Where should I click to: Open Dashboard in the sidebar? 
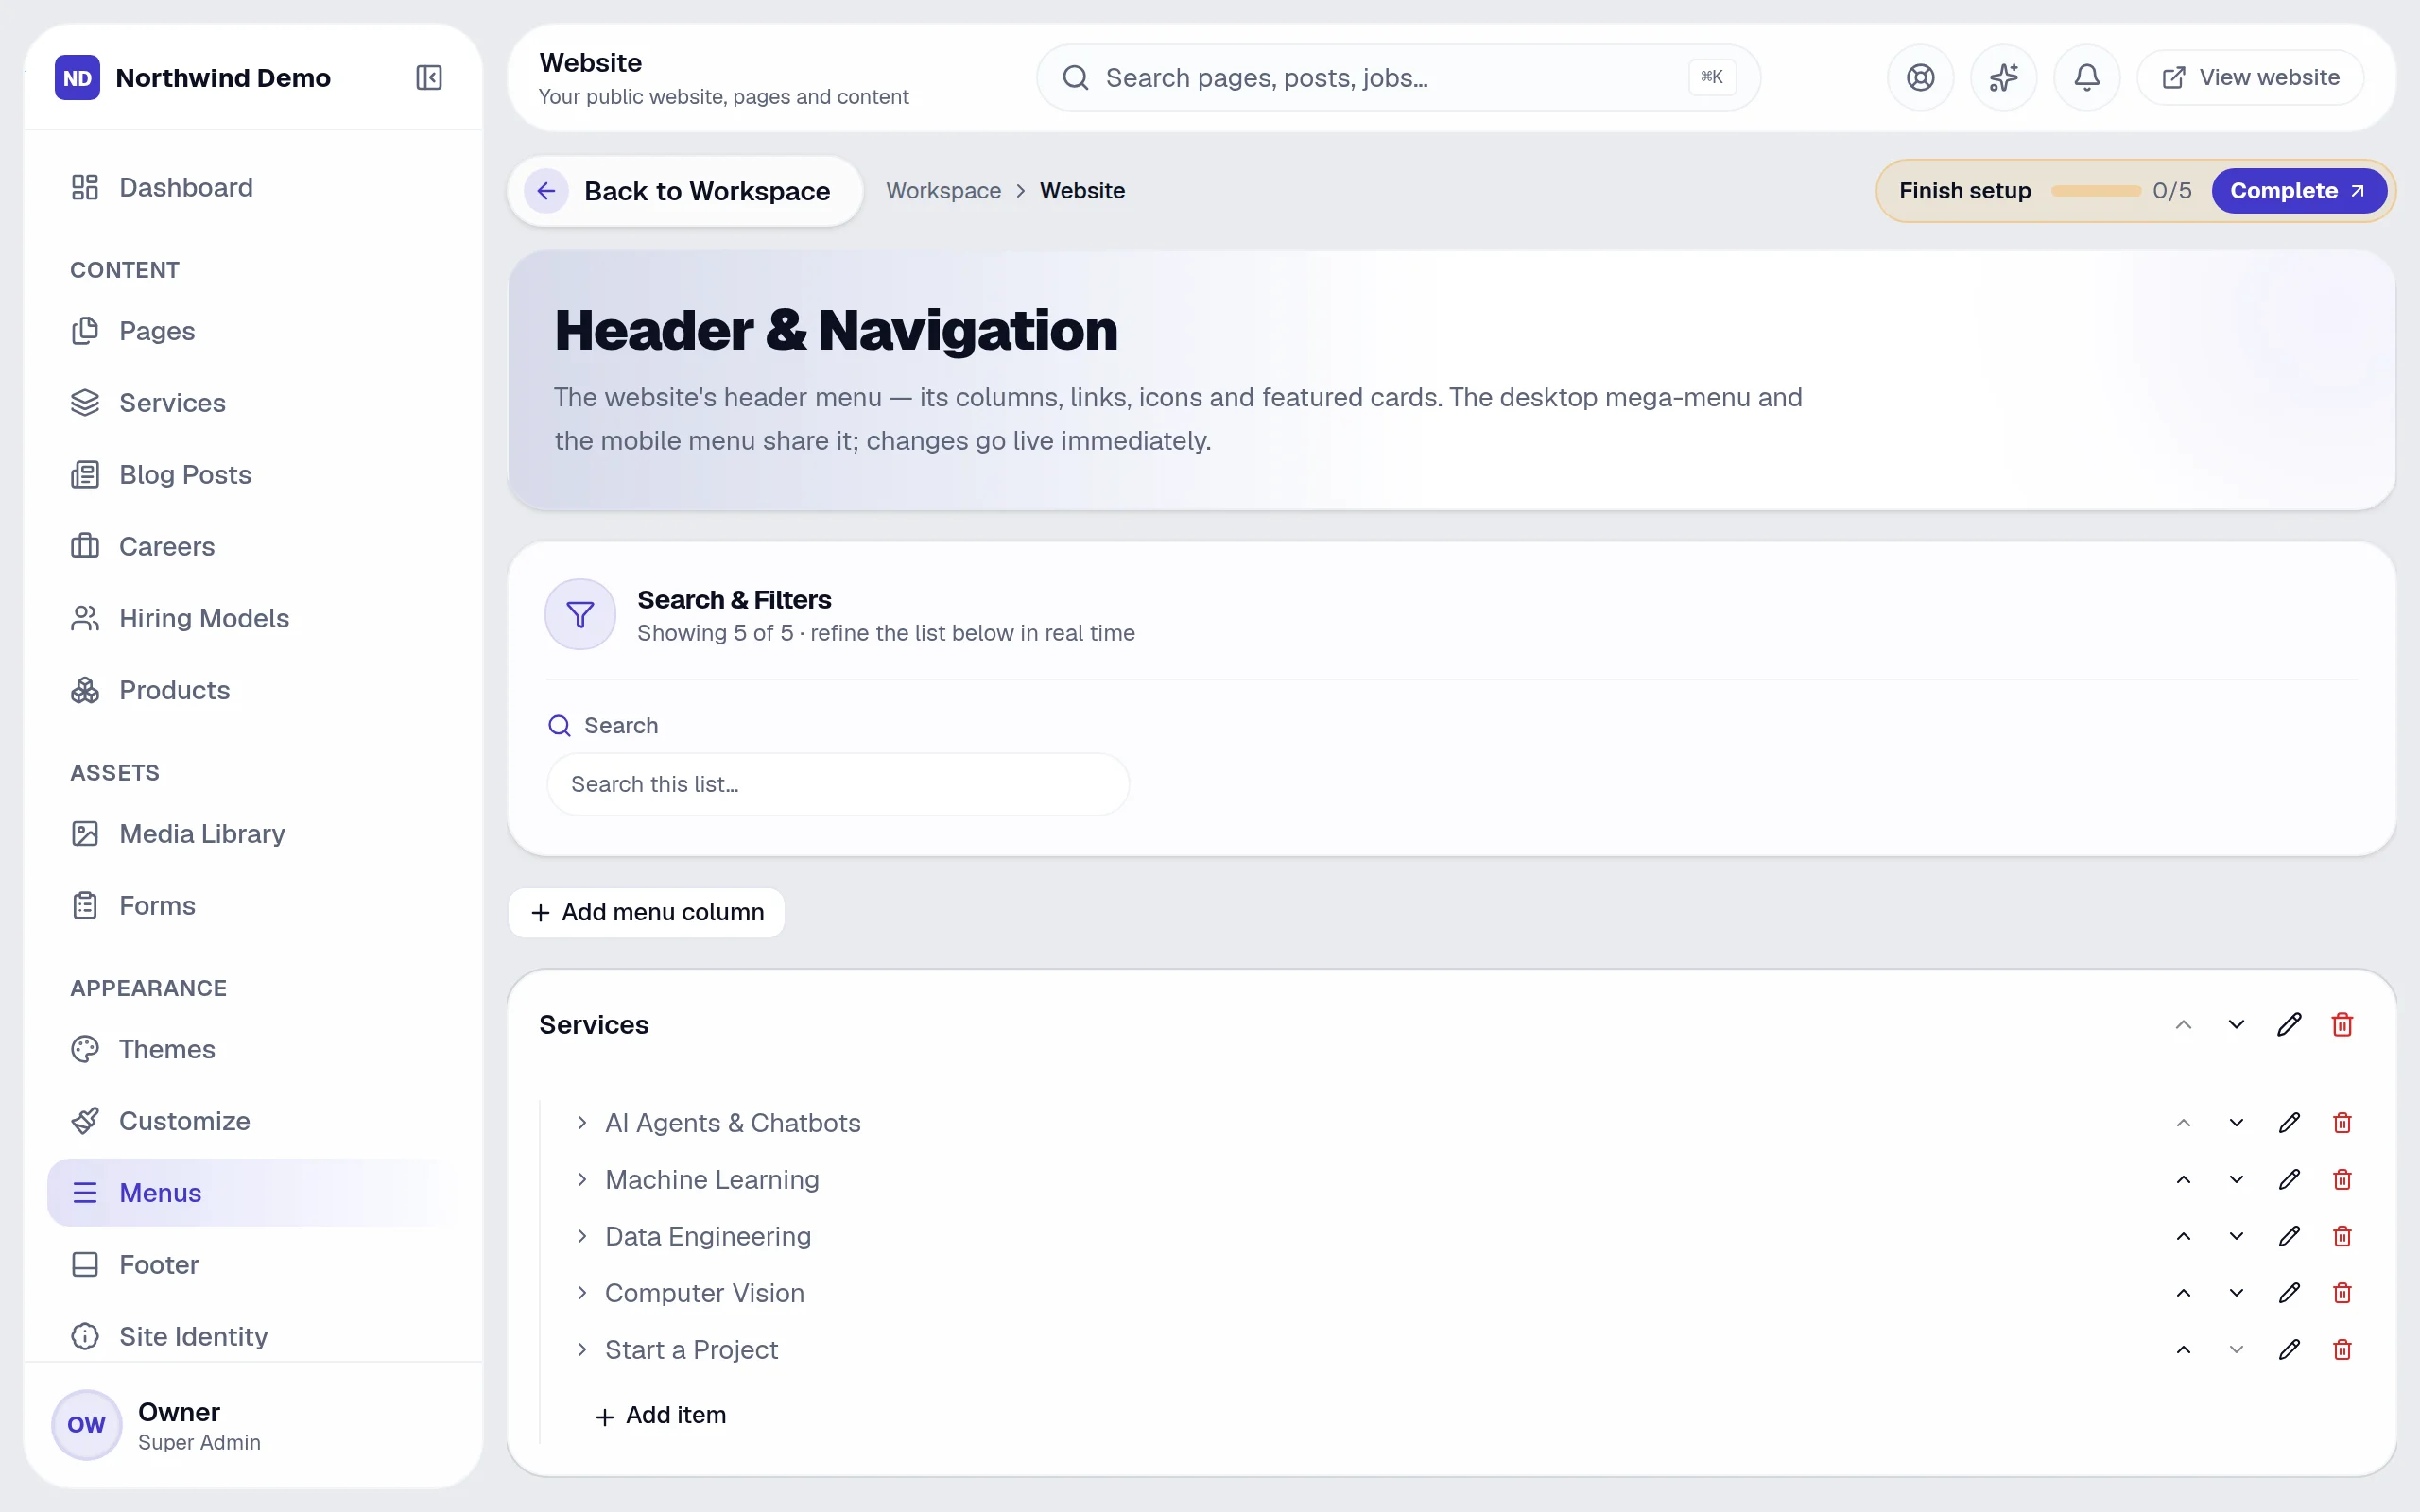click(x=253, y=188)
